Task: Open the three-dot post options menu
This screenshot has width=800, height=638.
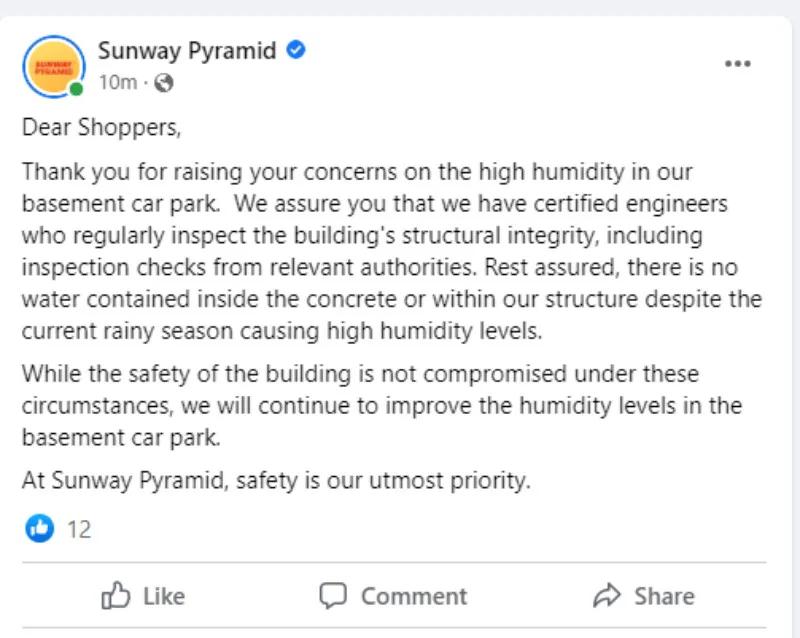Action: coord(737,64)
